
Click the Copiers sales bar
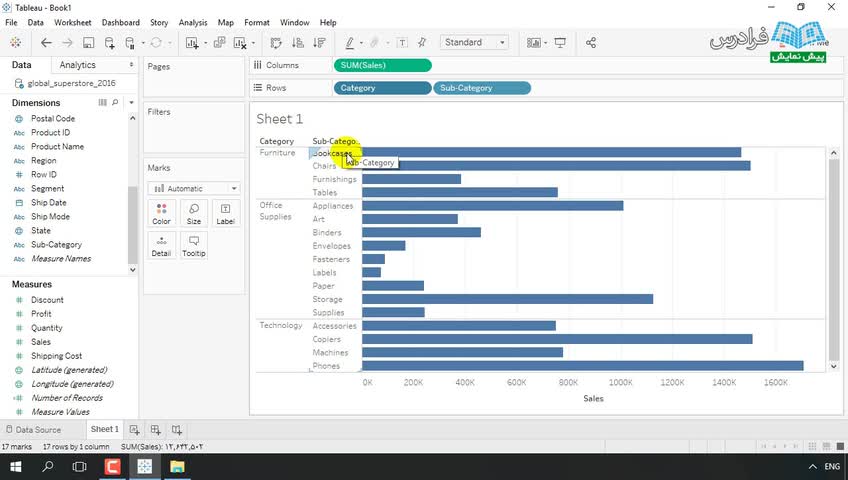point(557,339)
